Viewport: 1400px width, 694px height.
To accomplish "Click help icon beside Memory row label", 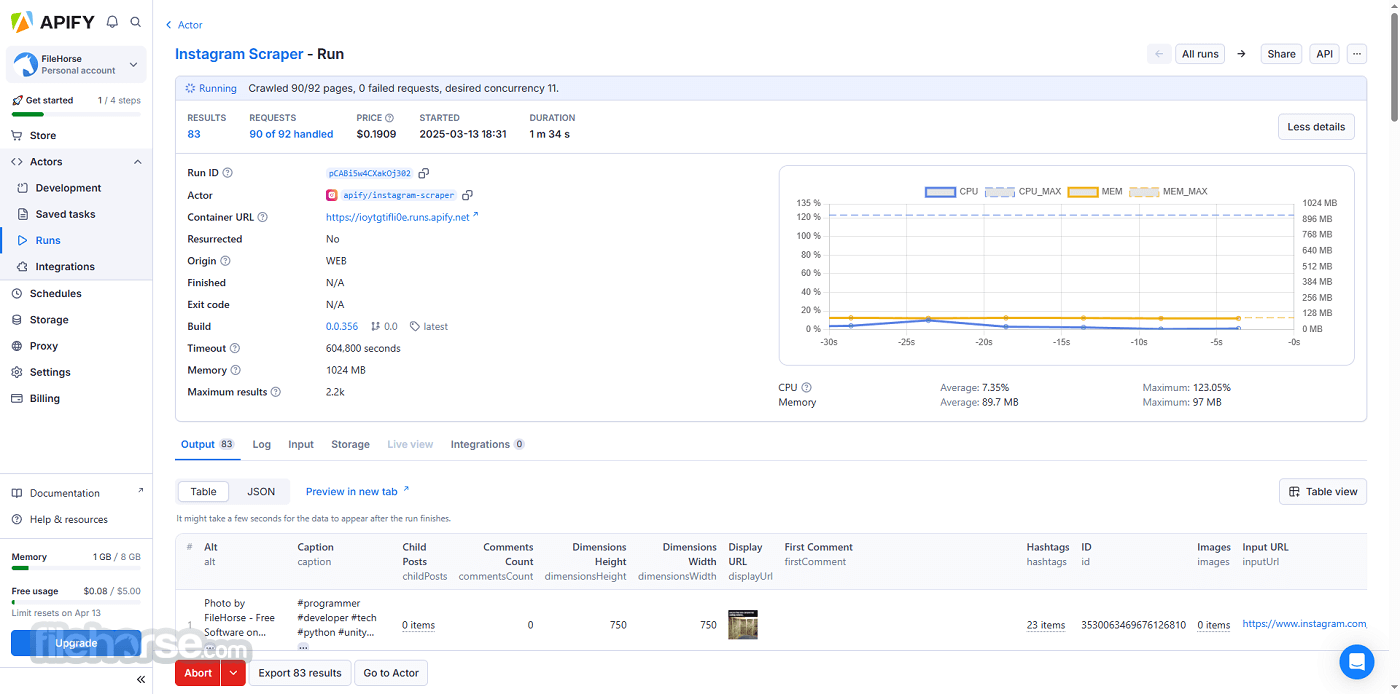I will [x=236, y=370].
